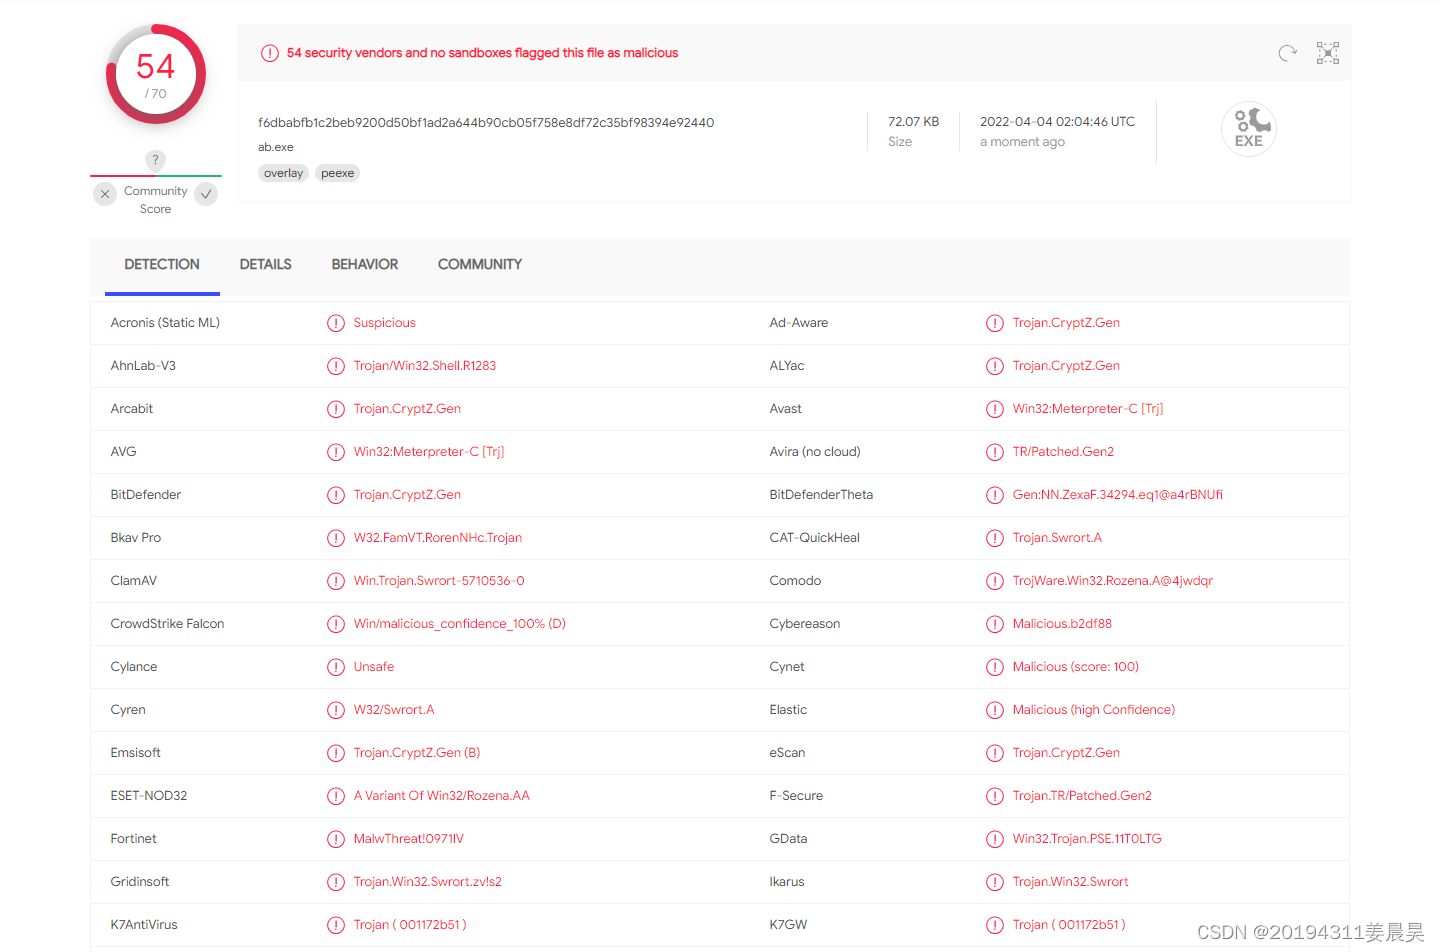Click Trojan.TR/Patched.Gen2 F-Secure result
The width and height of the screenshot is (1440, 952).
point(1082,796)
